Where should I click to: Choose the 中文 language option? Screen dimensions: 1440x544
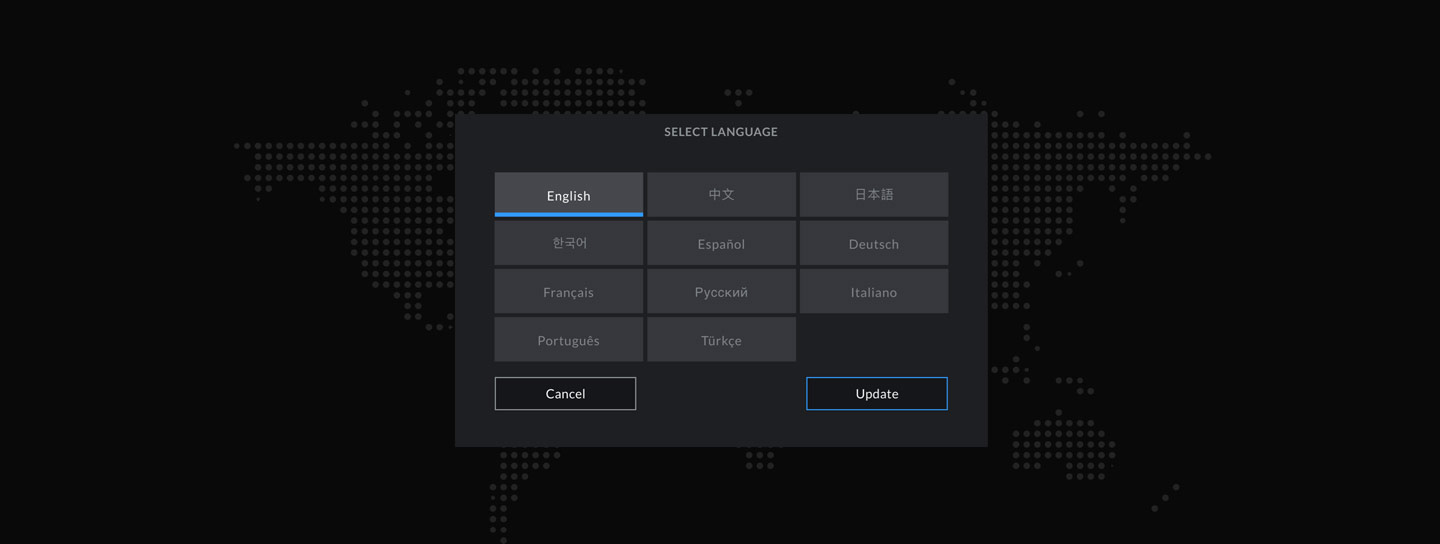pyautogui.click(x=721, y=194)
